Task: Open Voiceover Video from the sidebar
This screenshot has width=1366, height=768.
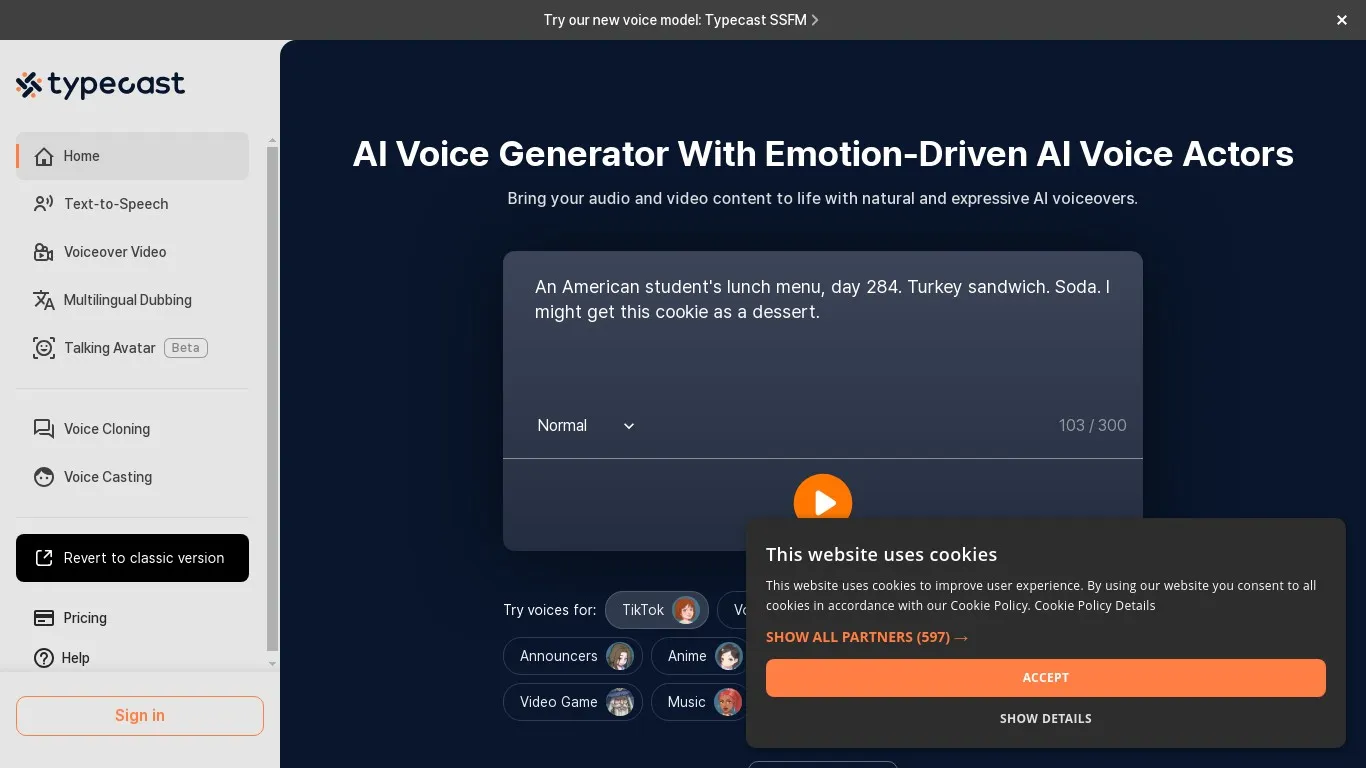Action: point(44,252)
